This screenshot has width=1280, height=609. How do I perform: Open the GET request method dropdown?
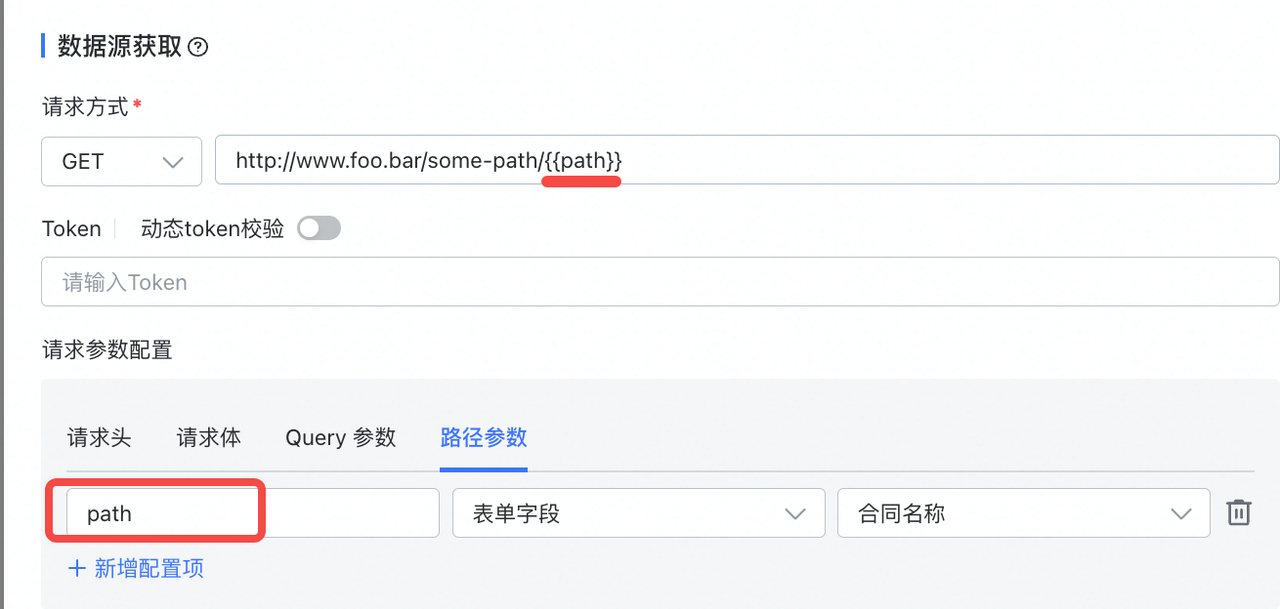click(121, 161)
